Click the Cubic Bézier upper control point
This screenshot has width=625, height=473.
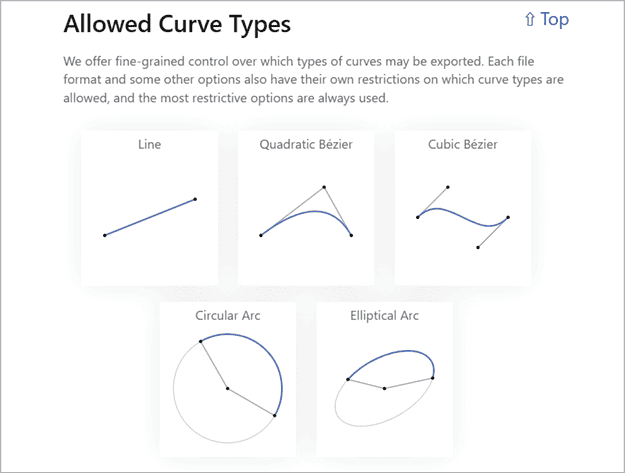(448, 187)
